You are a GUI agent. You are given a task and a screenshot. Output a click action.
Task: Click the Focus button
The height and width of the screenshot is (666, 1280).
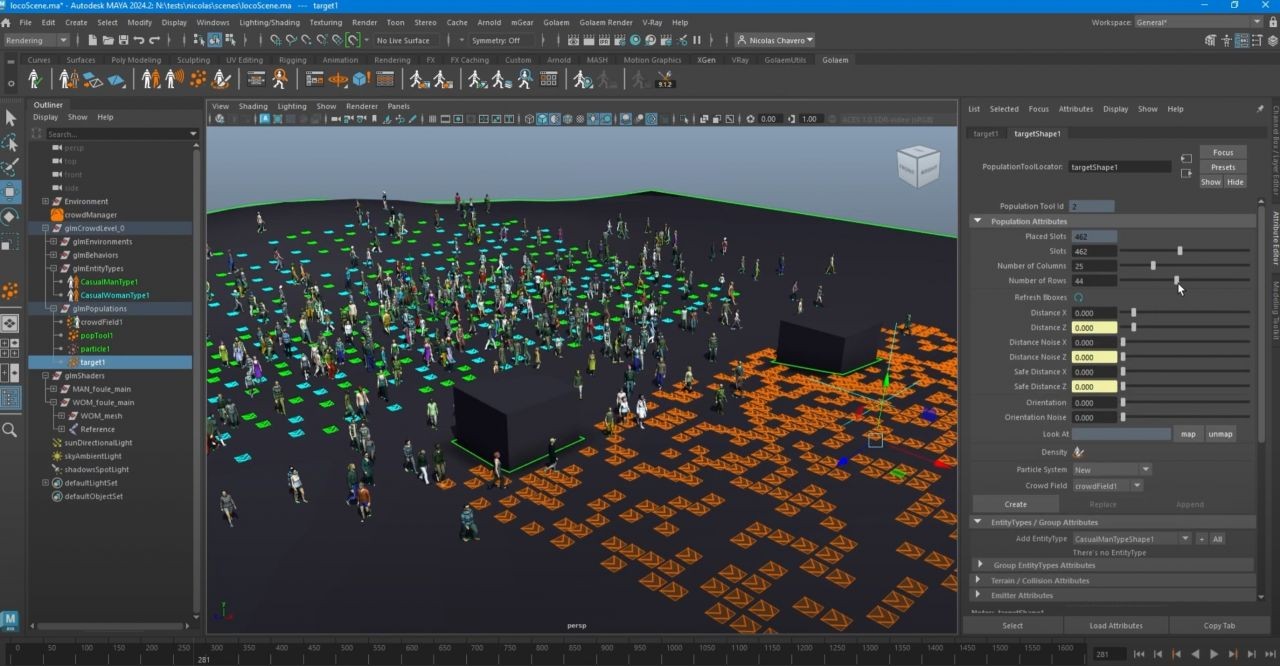point(1222,152)
